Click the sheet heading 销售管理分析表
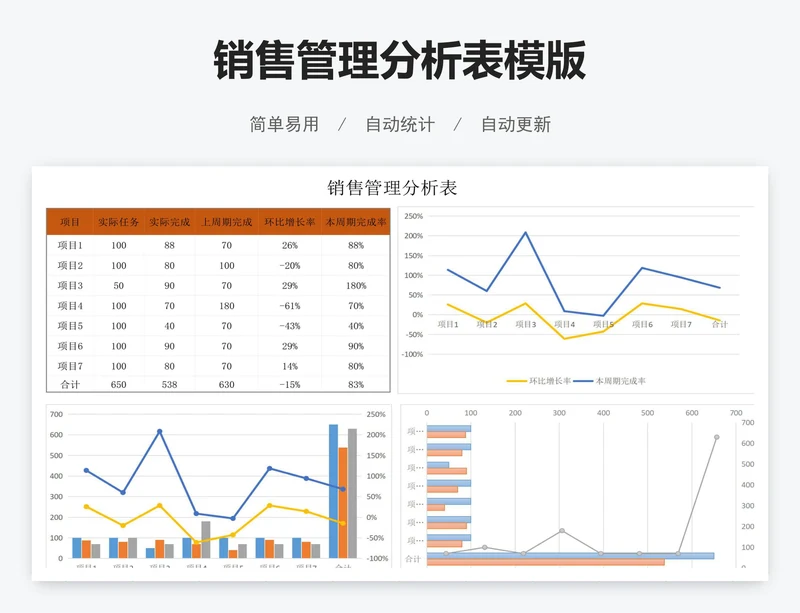 pyautogui.click(x=392, y=188)
